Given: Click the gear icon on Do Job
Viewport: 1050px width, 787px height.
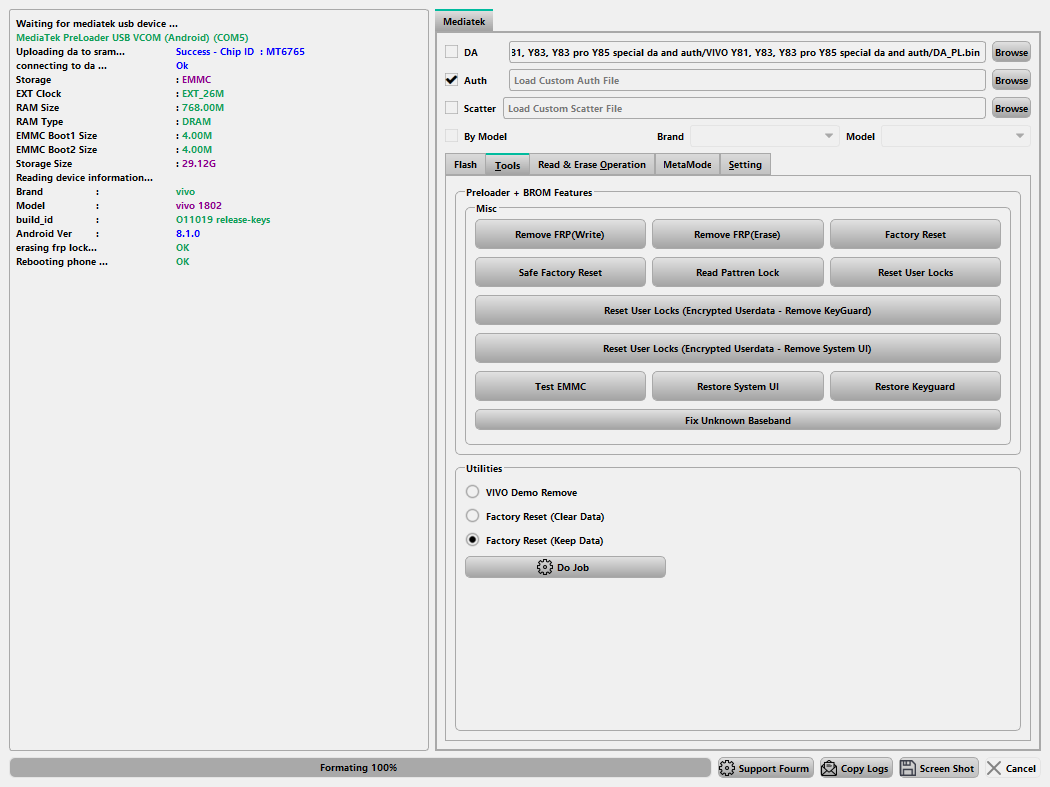Looking at the screenshot, I should pos(545,567).
